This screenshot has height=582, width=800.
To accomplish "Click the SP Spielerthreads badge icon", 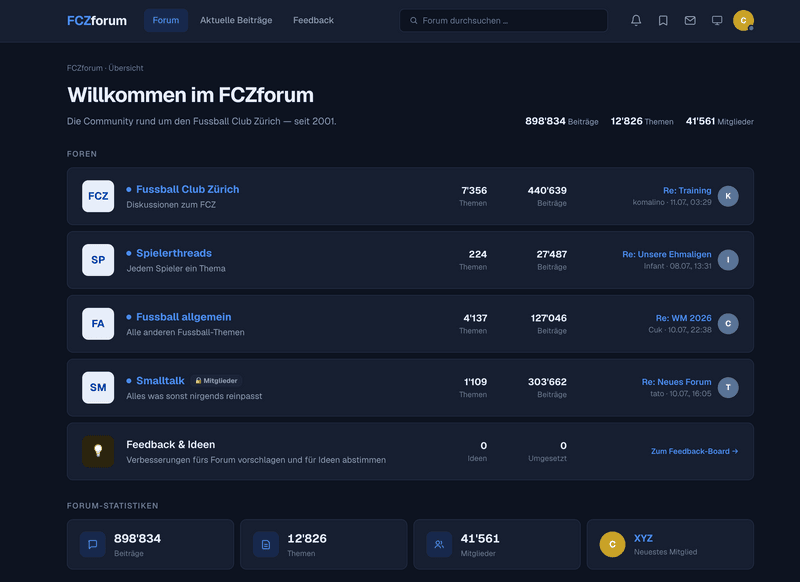I will point(98,260).
